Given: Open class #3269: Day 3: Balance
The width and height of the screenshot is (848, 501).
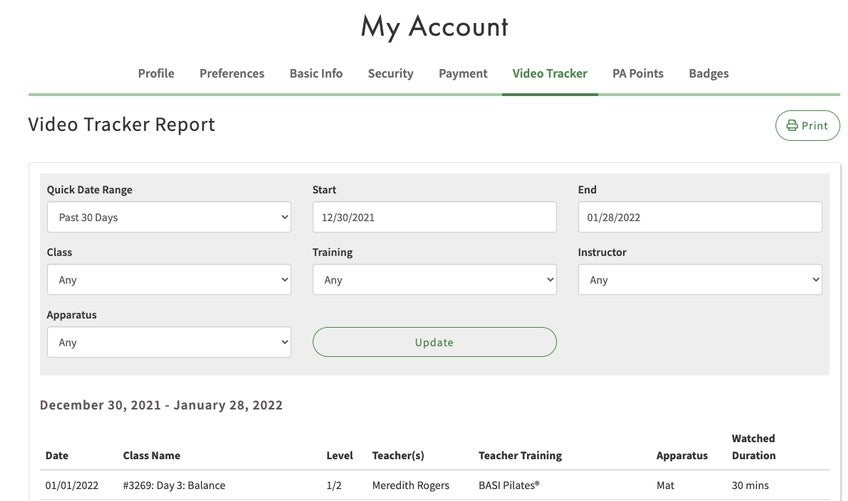Looking at the screenshot, I should click(x=174, y=485).
